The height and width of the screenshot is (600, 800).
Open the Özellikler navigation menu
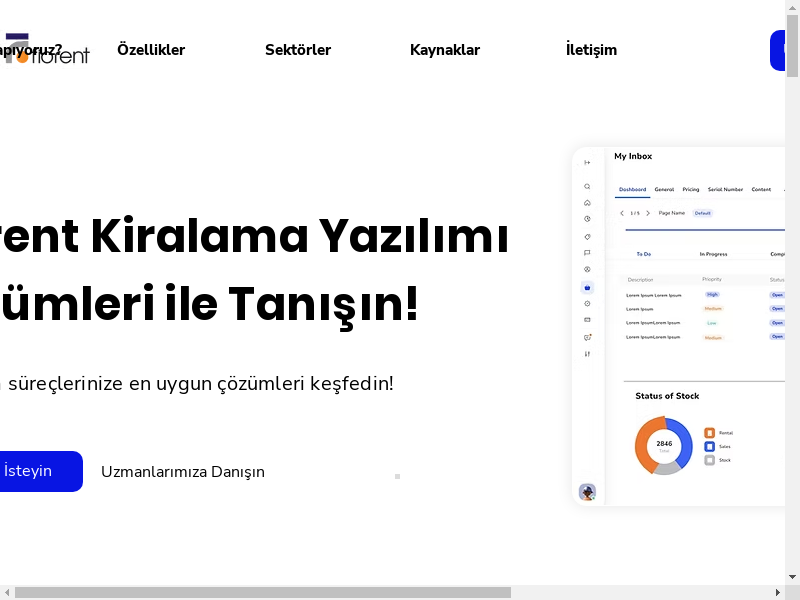pyautogui.click(x=151, y=50)
